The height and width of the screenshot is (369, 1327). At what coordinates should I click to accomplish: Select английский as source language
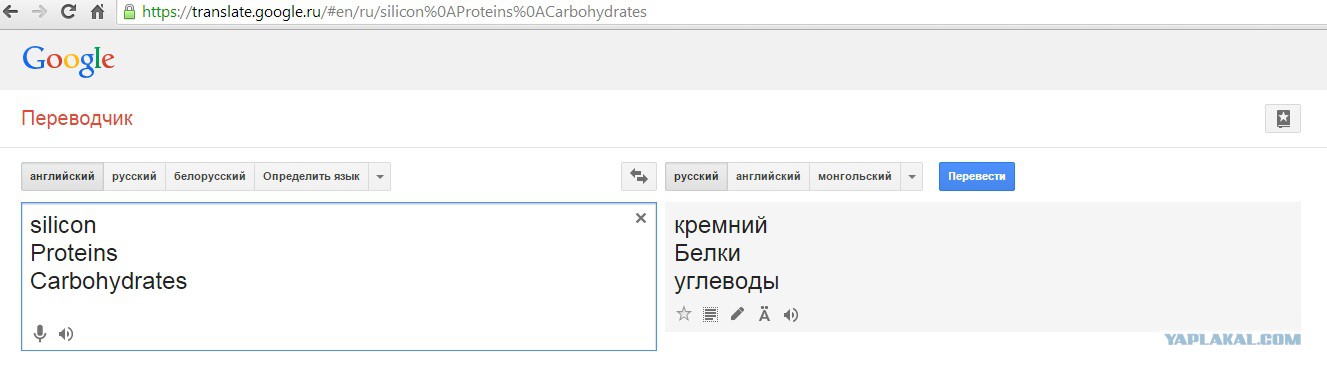(62, 176)
